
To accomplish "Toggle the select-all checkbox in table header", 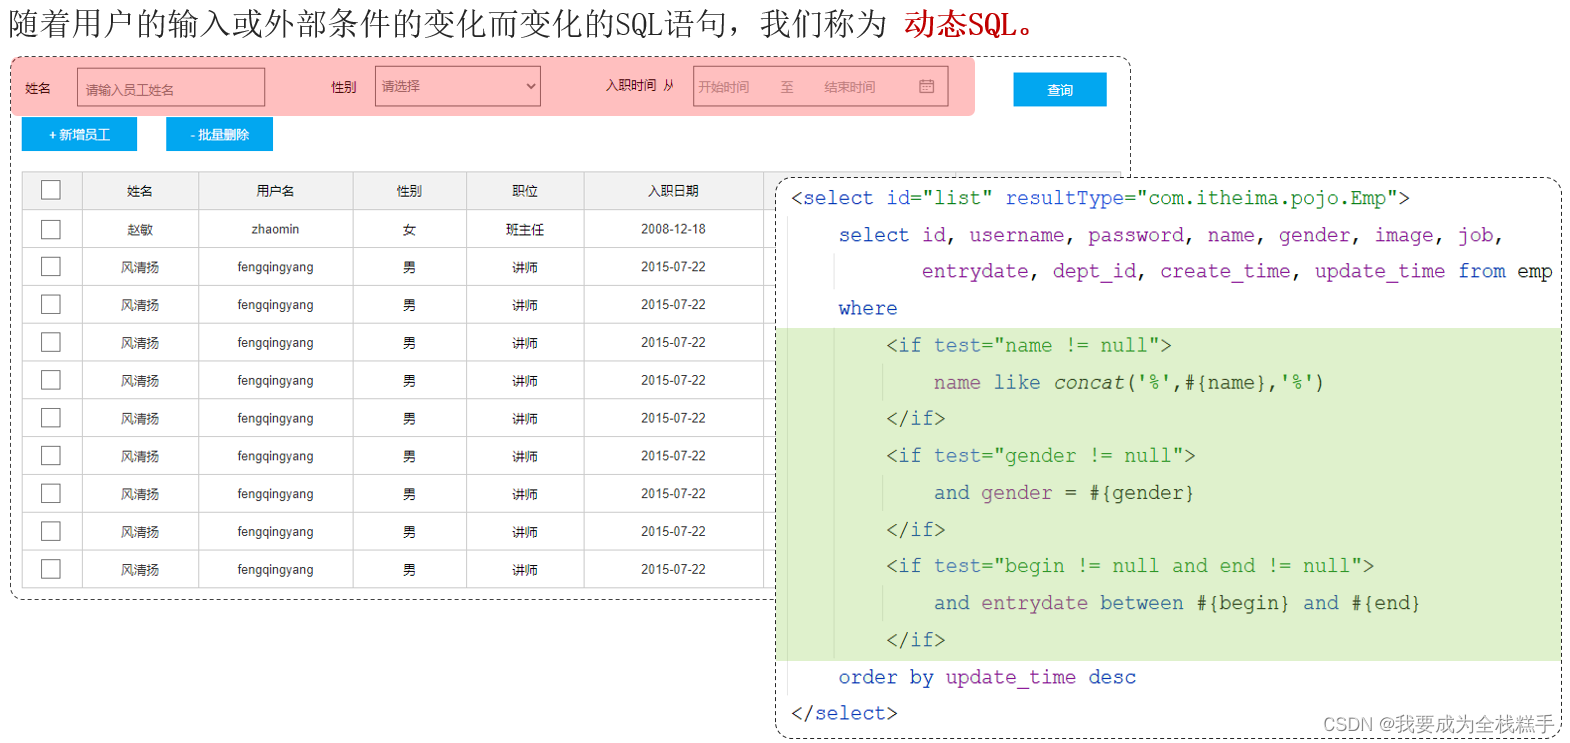I will click(51, 190).
